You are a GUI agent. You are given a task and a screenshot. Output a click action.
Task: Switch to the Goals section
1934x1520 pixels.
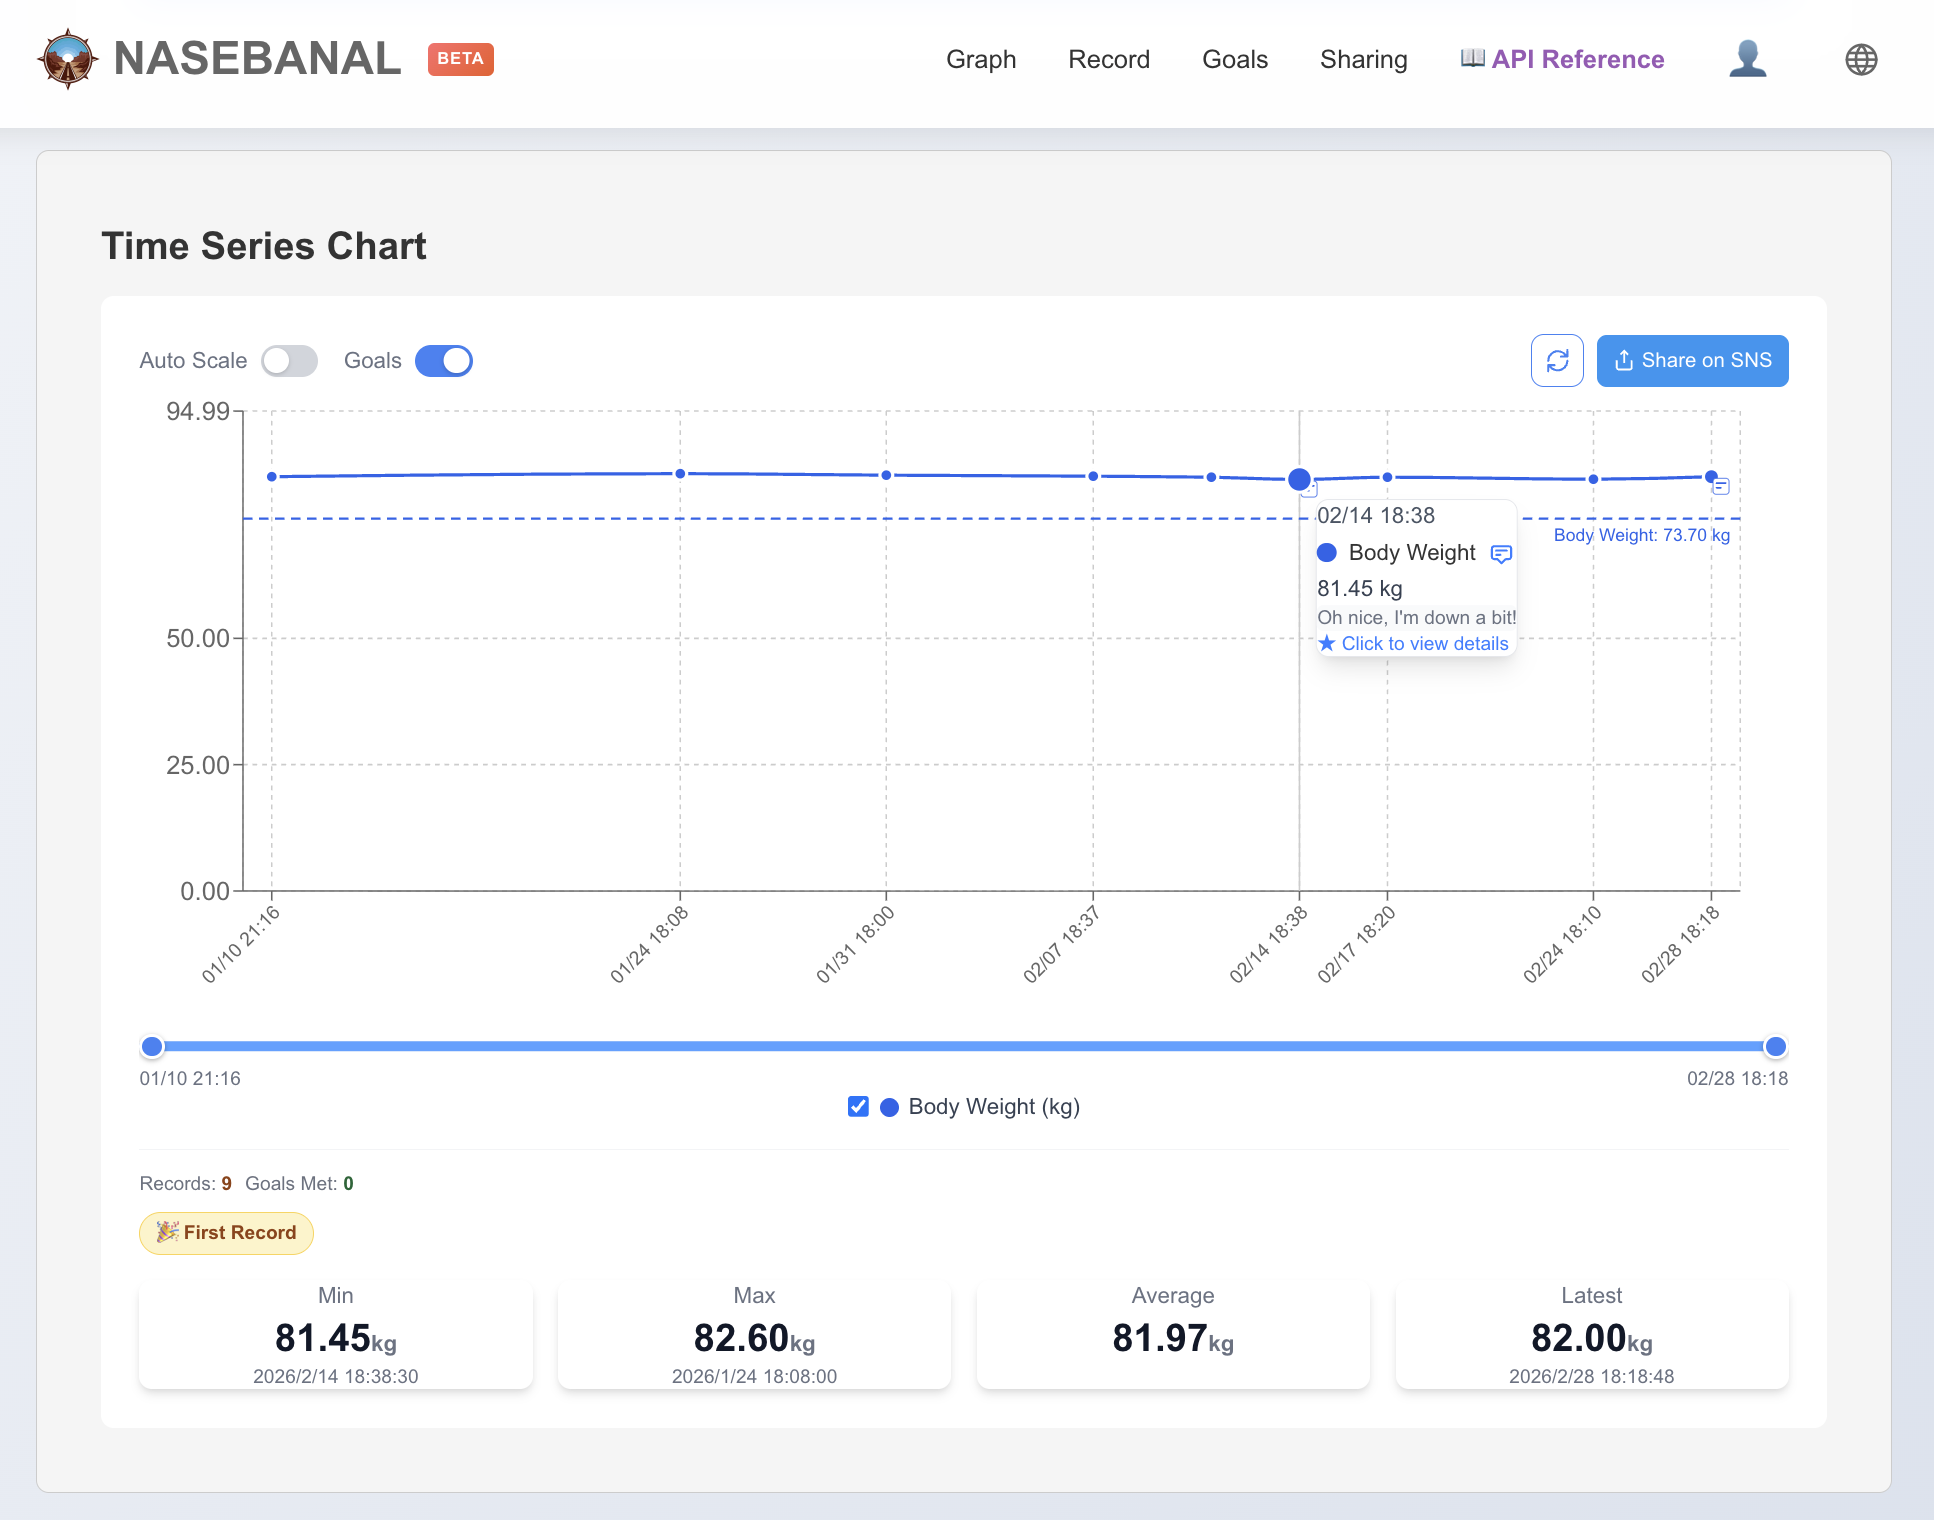(1234, 59)
